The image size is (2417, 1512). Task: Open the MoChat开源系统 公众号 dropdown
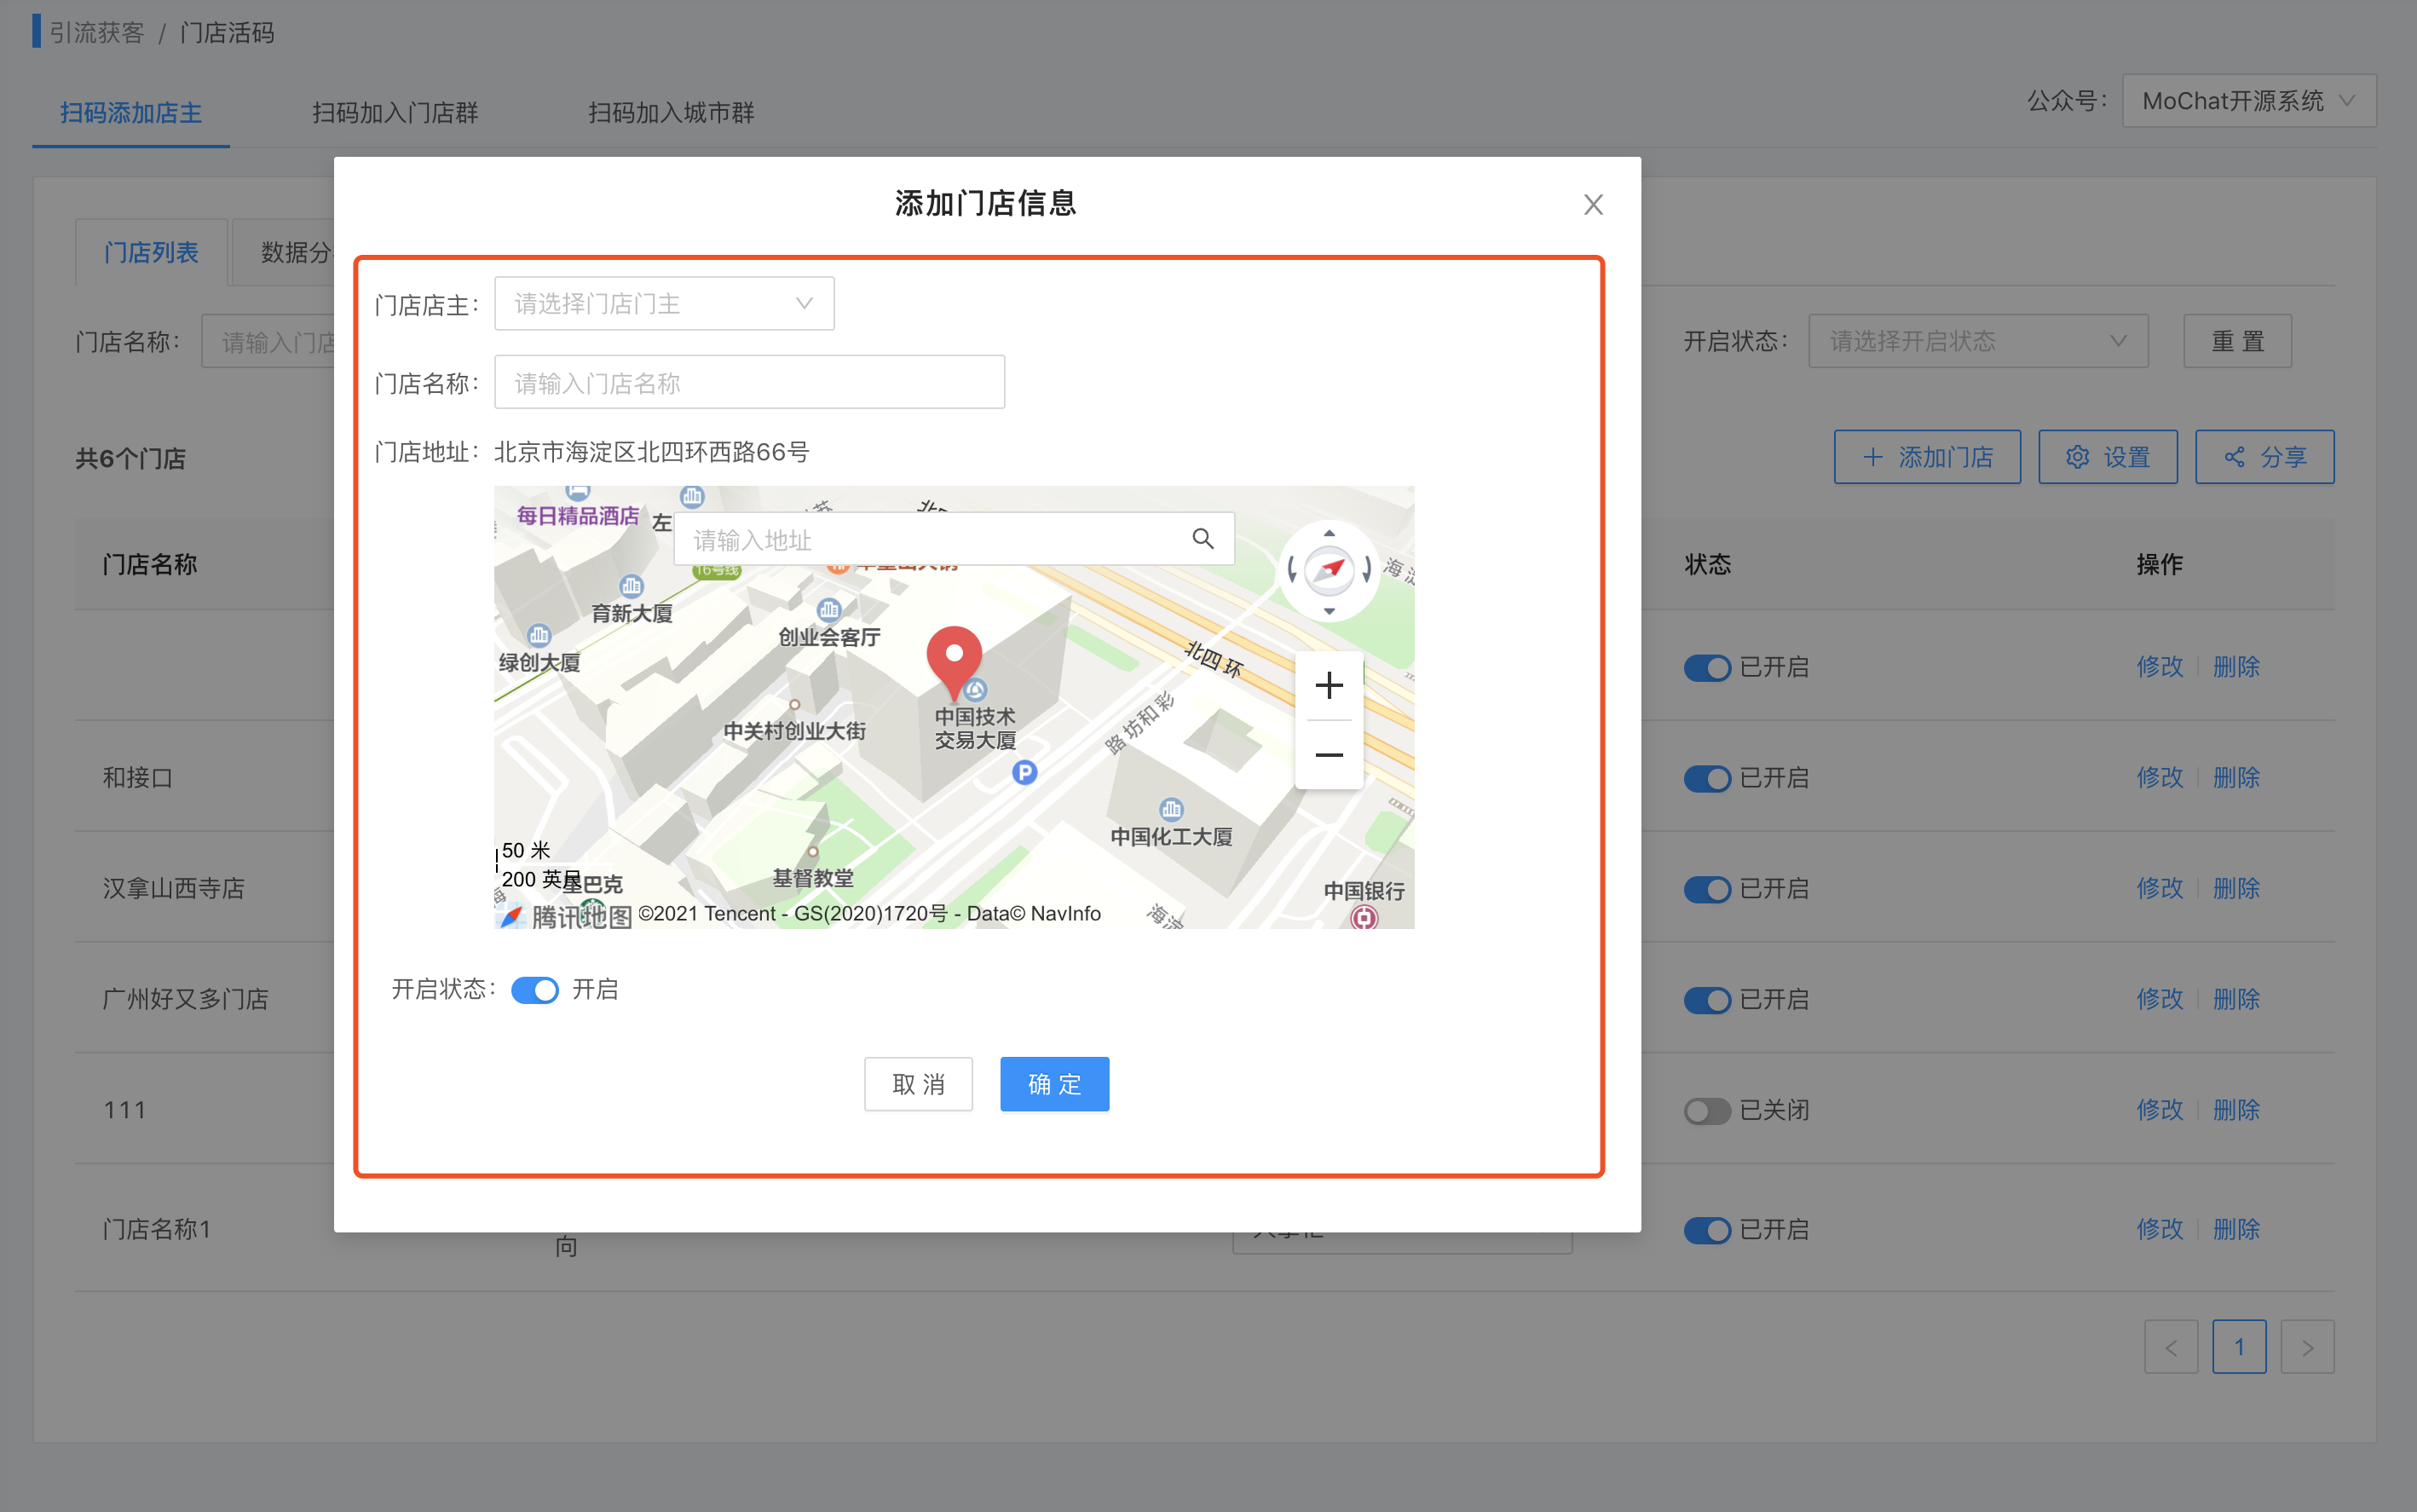pyautogui.click(x=2248, y=101)
